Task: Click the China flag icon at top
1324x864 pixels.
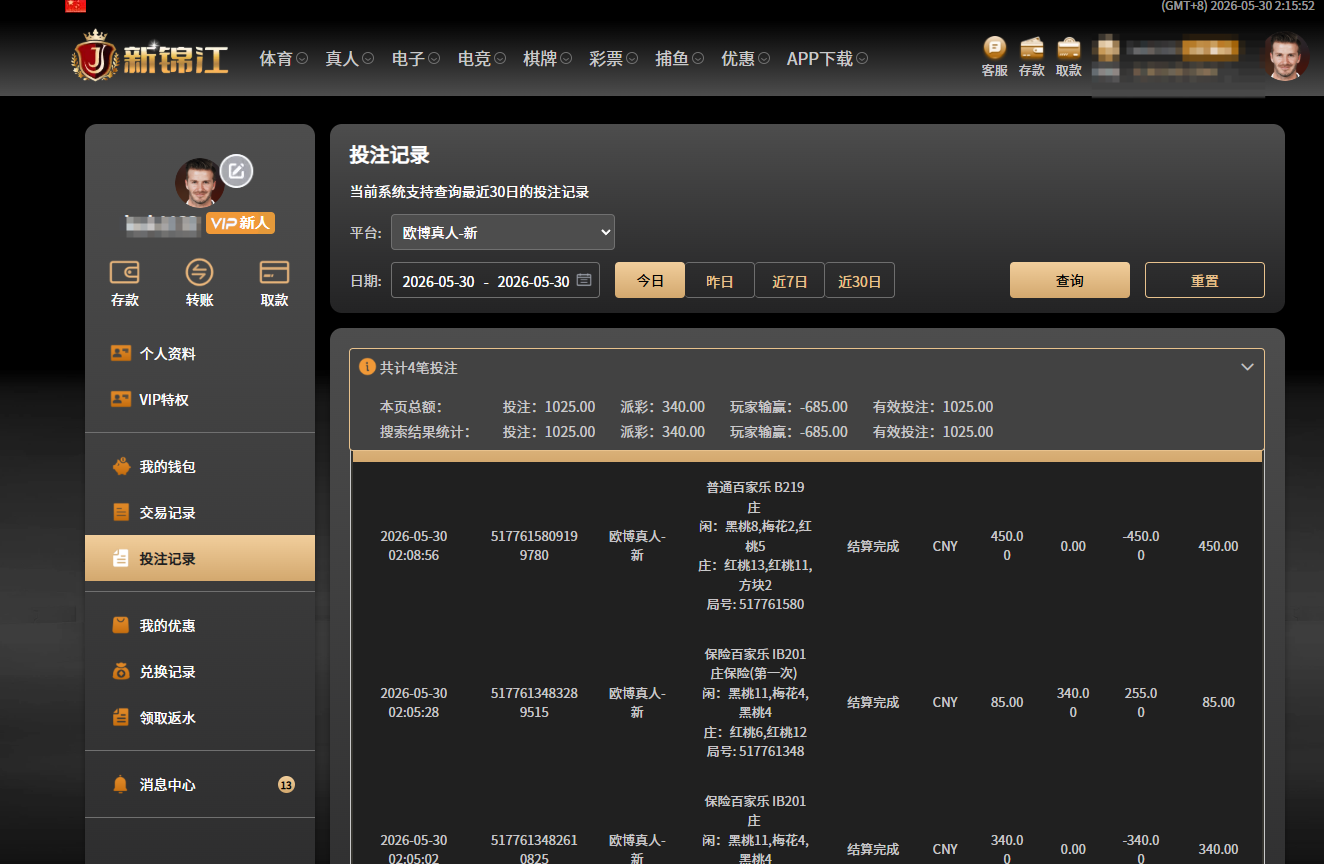Action: 75,5
